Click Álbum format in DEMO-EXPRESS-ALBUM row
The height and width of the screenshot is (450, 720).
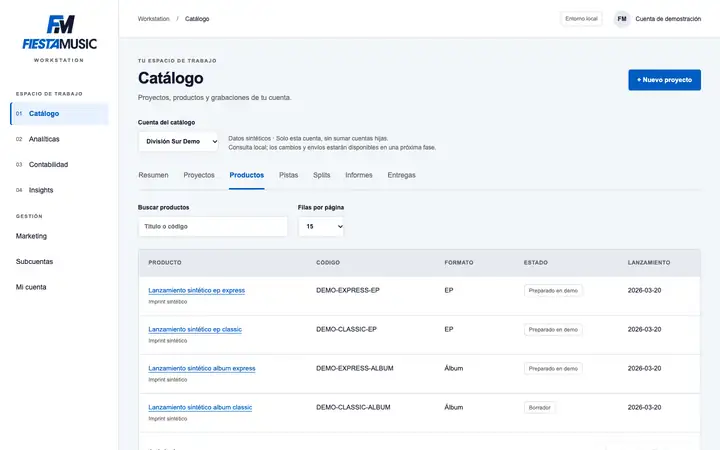coord(454,369)
